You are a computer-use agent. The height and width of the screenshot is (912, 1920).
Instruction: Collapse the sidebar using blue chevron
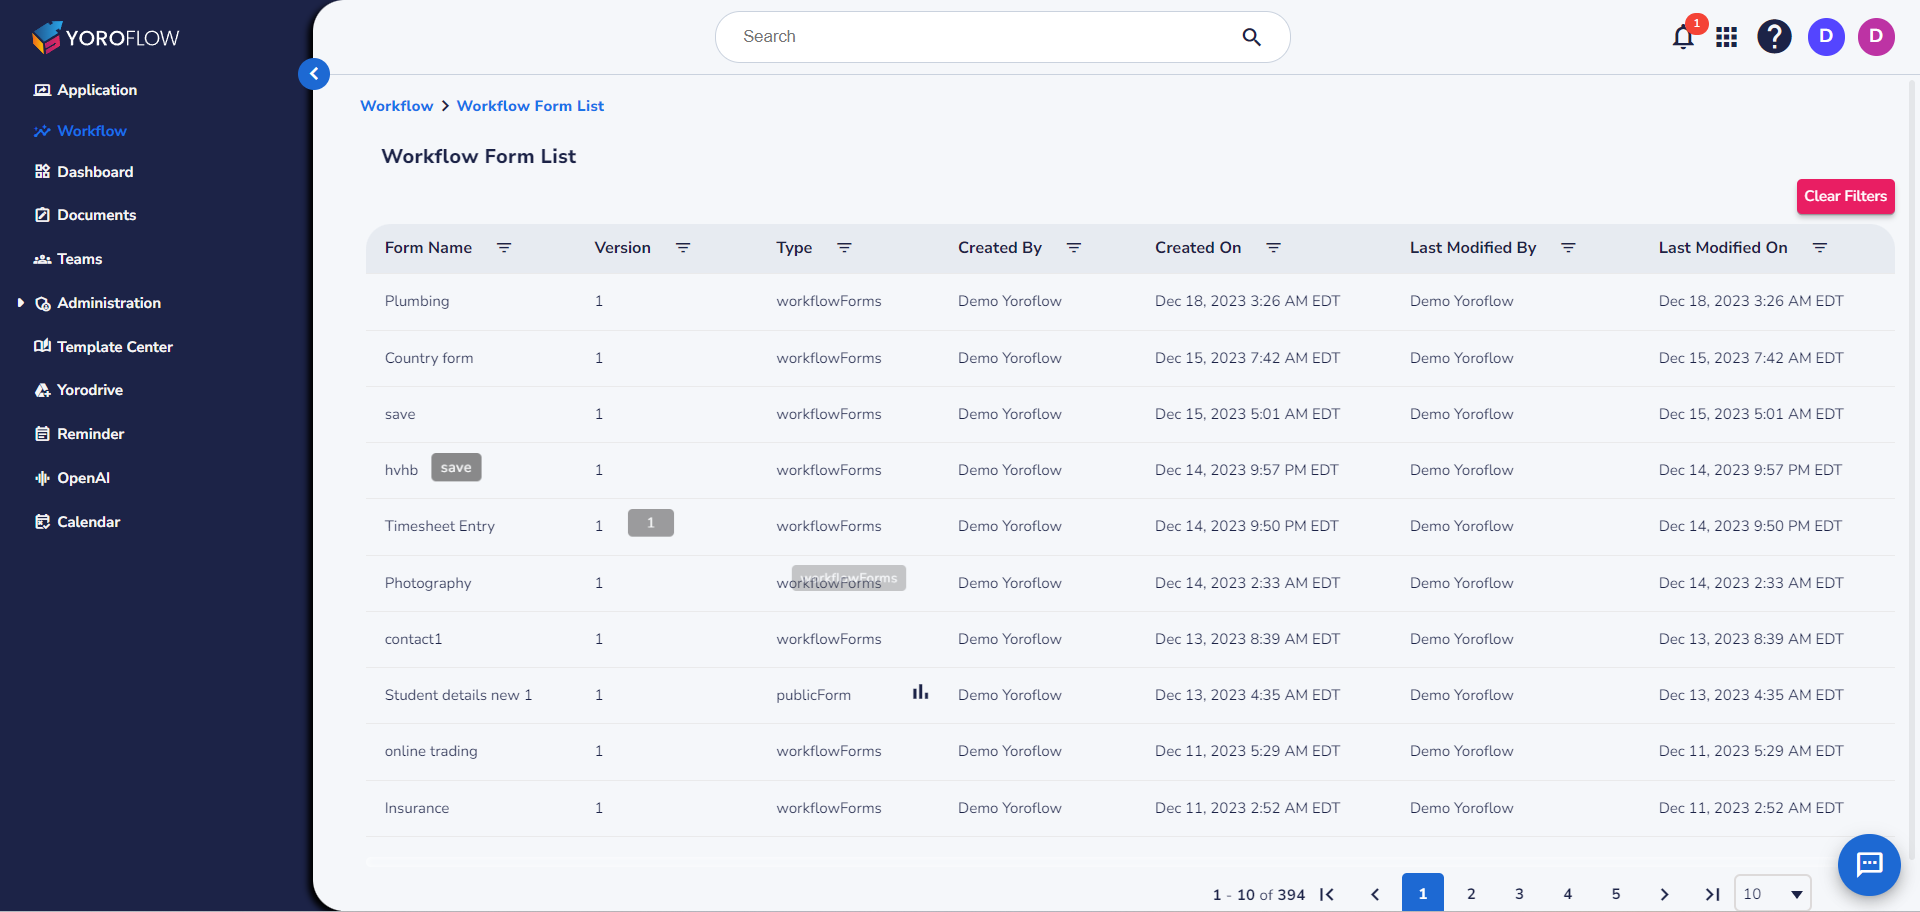pos(314,74)
